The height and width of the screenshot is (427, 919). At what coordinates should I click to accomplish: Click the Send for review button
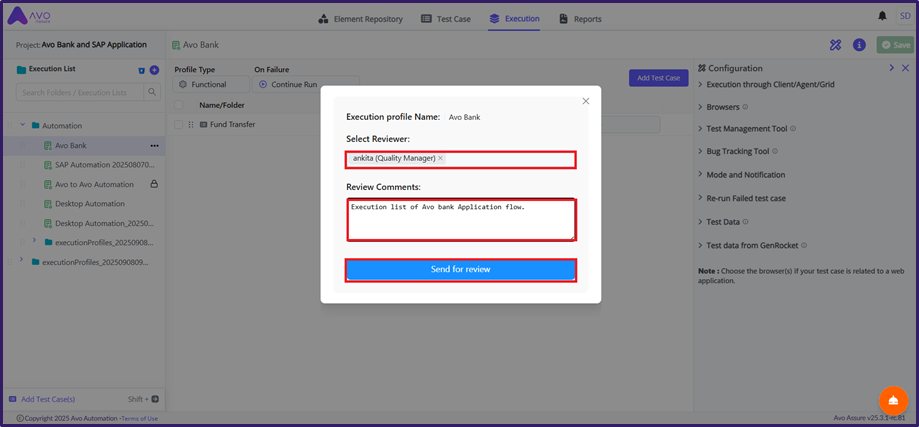pos(460,270)
